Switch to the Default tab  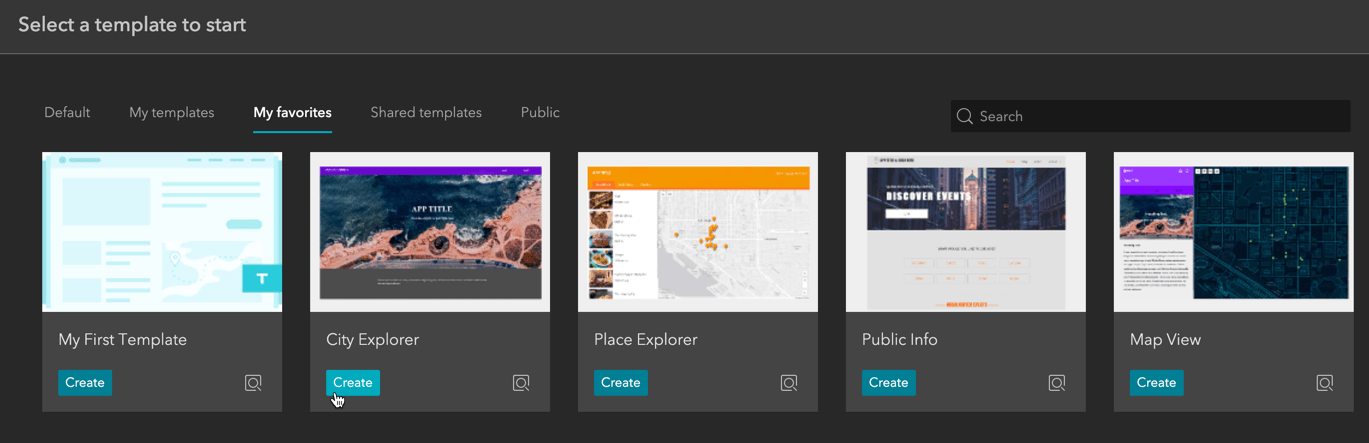[67, 113]
